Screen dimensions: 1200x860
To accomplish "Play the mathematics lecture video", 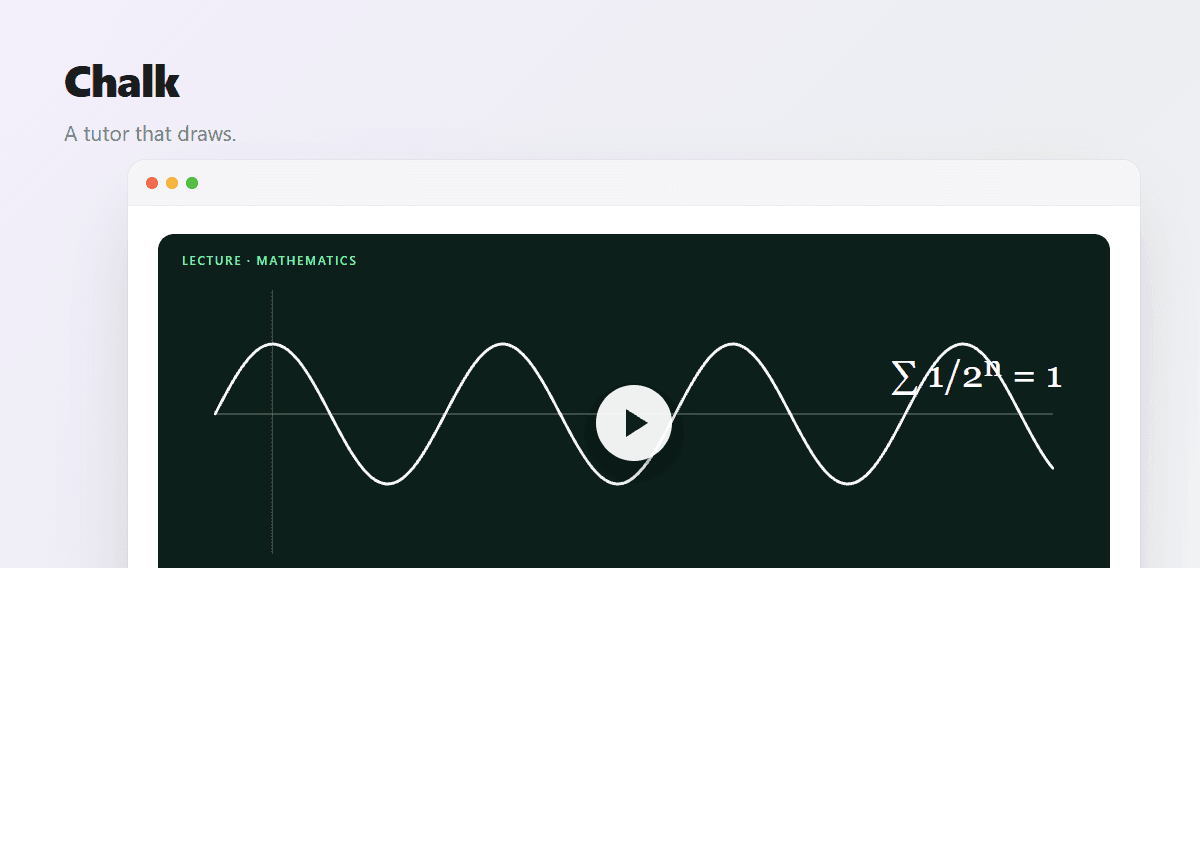I will 634,423.
